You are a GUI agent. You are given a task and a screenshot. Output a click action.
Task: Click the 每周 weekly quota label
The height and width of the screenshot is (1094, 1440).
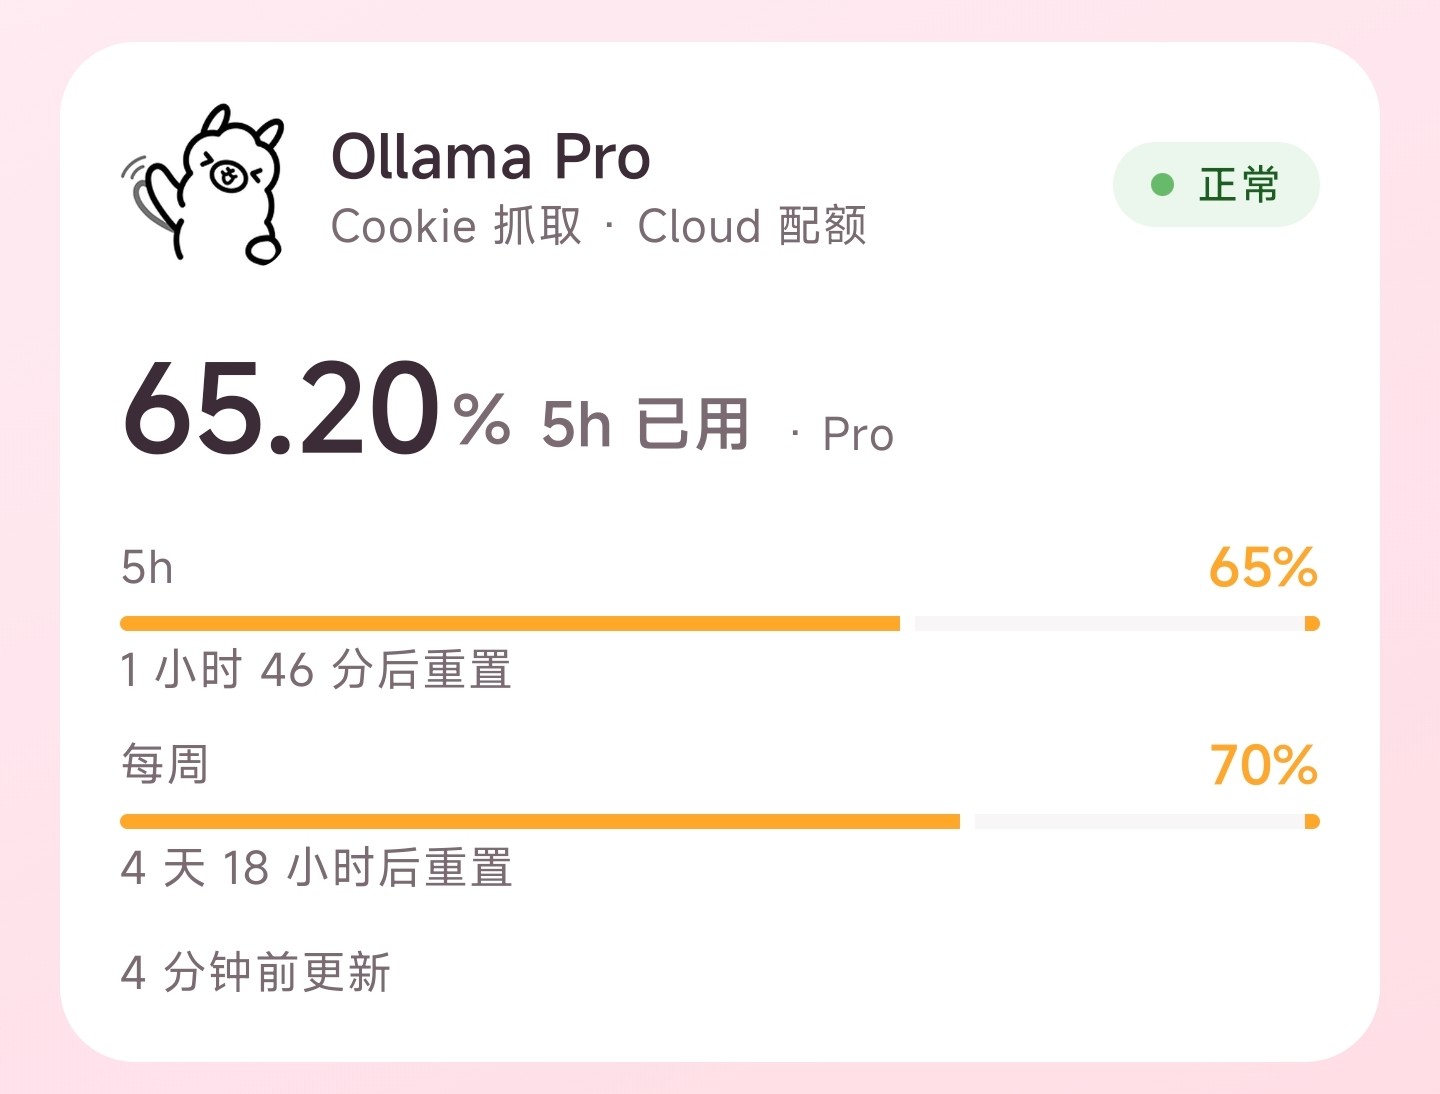[x=165, y=765]
